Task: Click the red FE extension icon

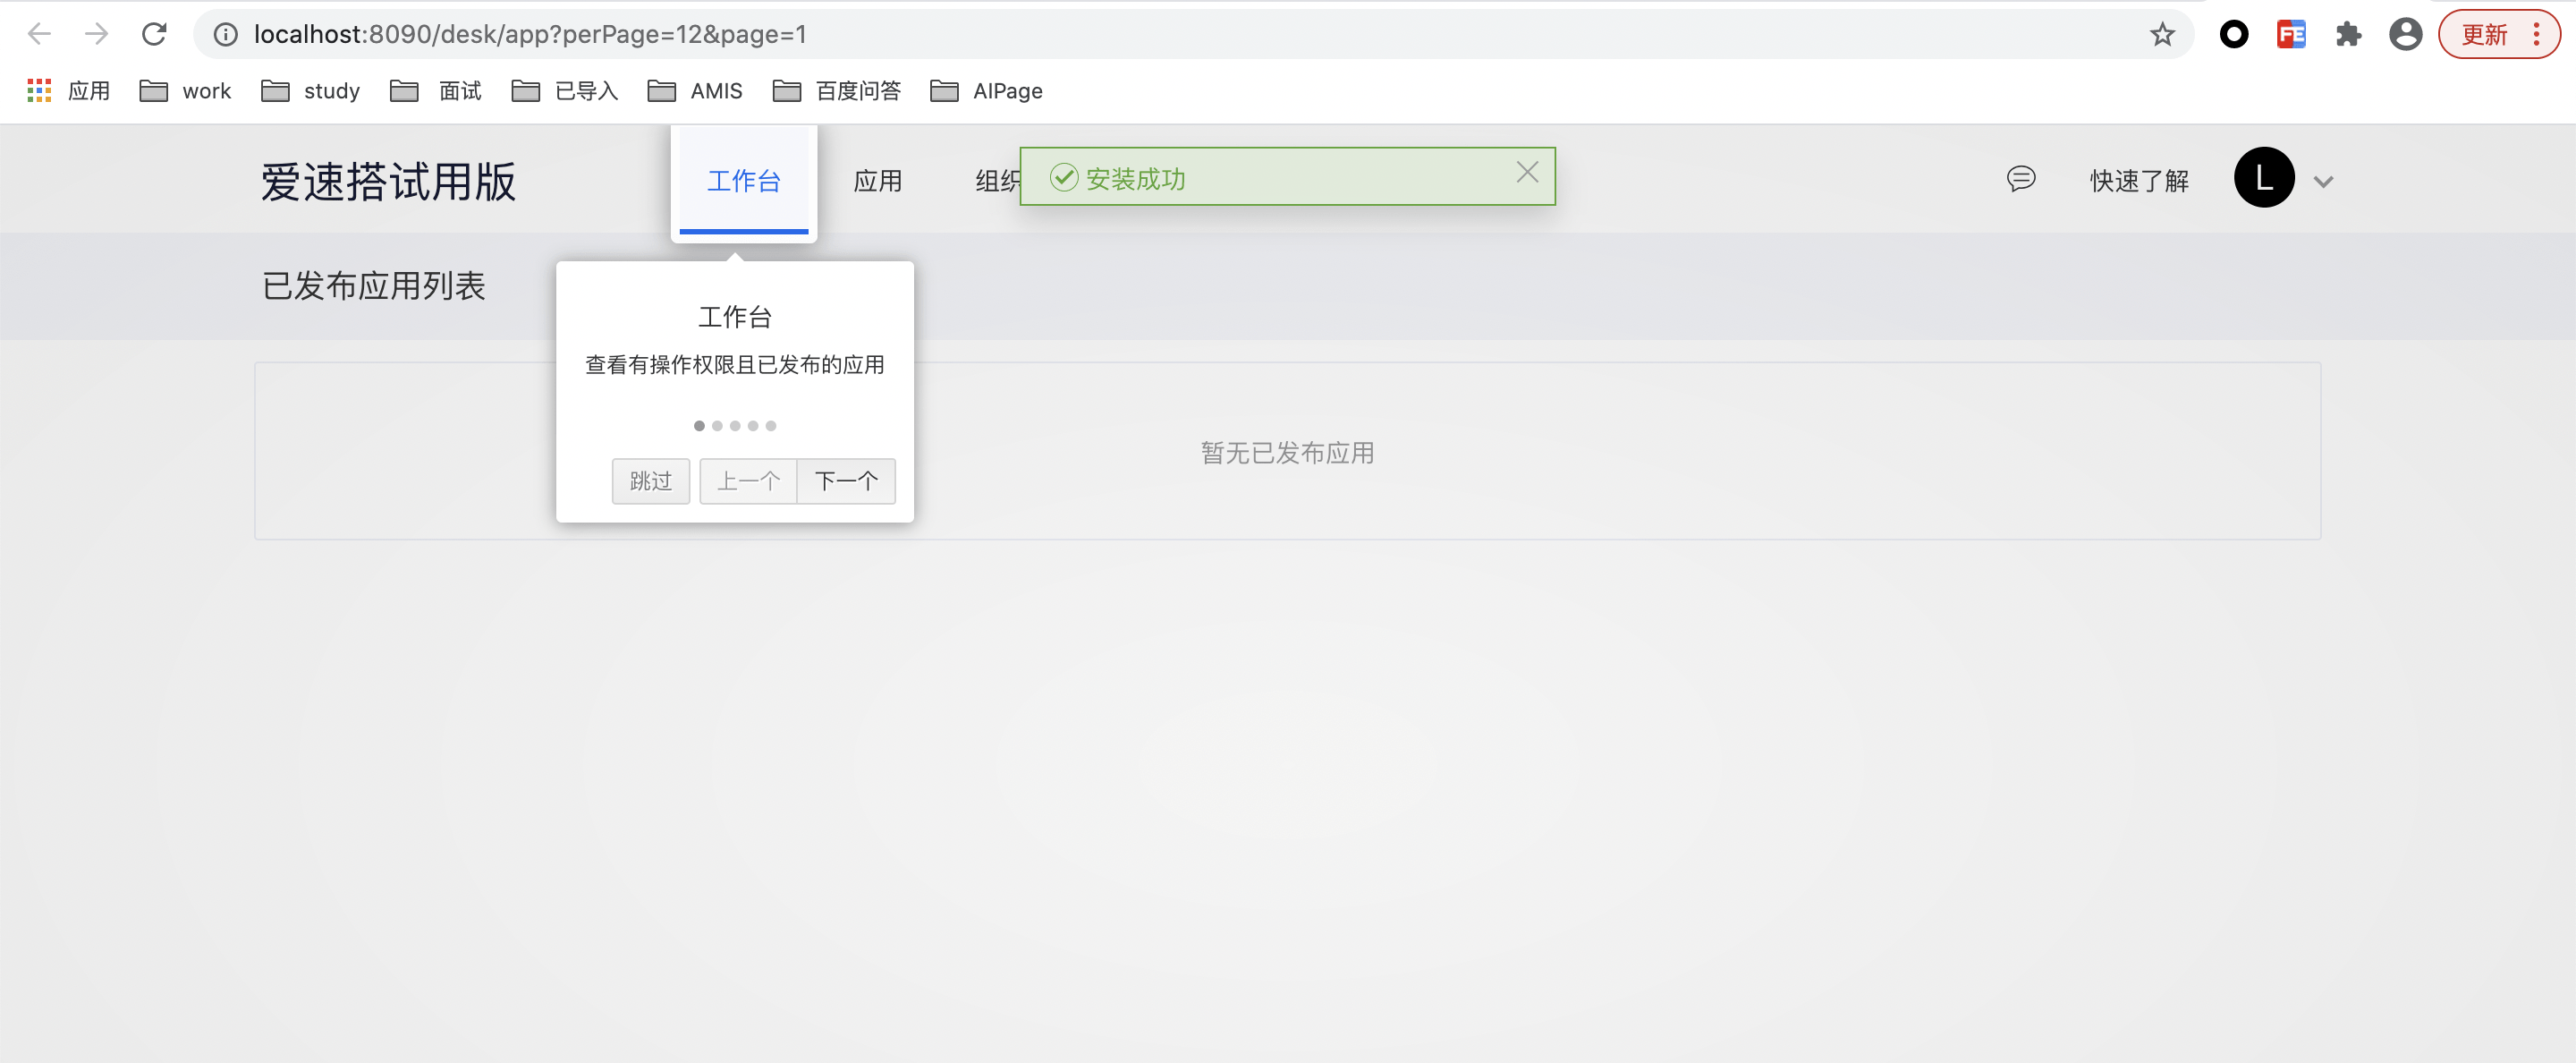Action: pos(2291,34)
